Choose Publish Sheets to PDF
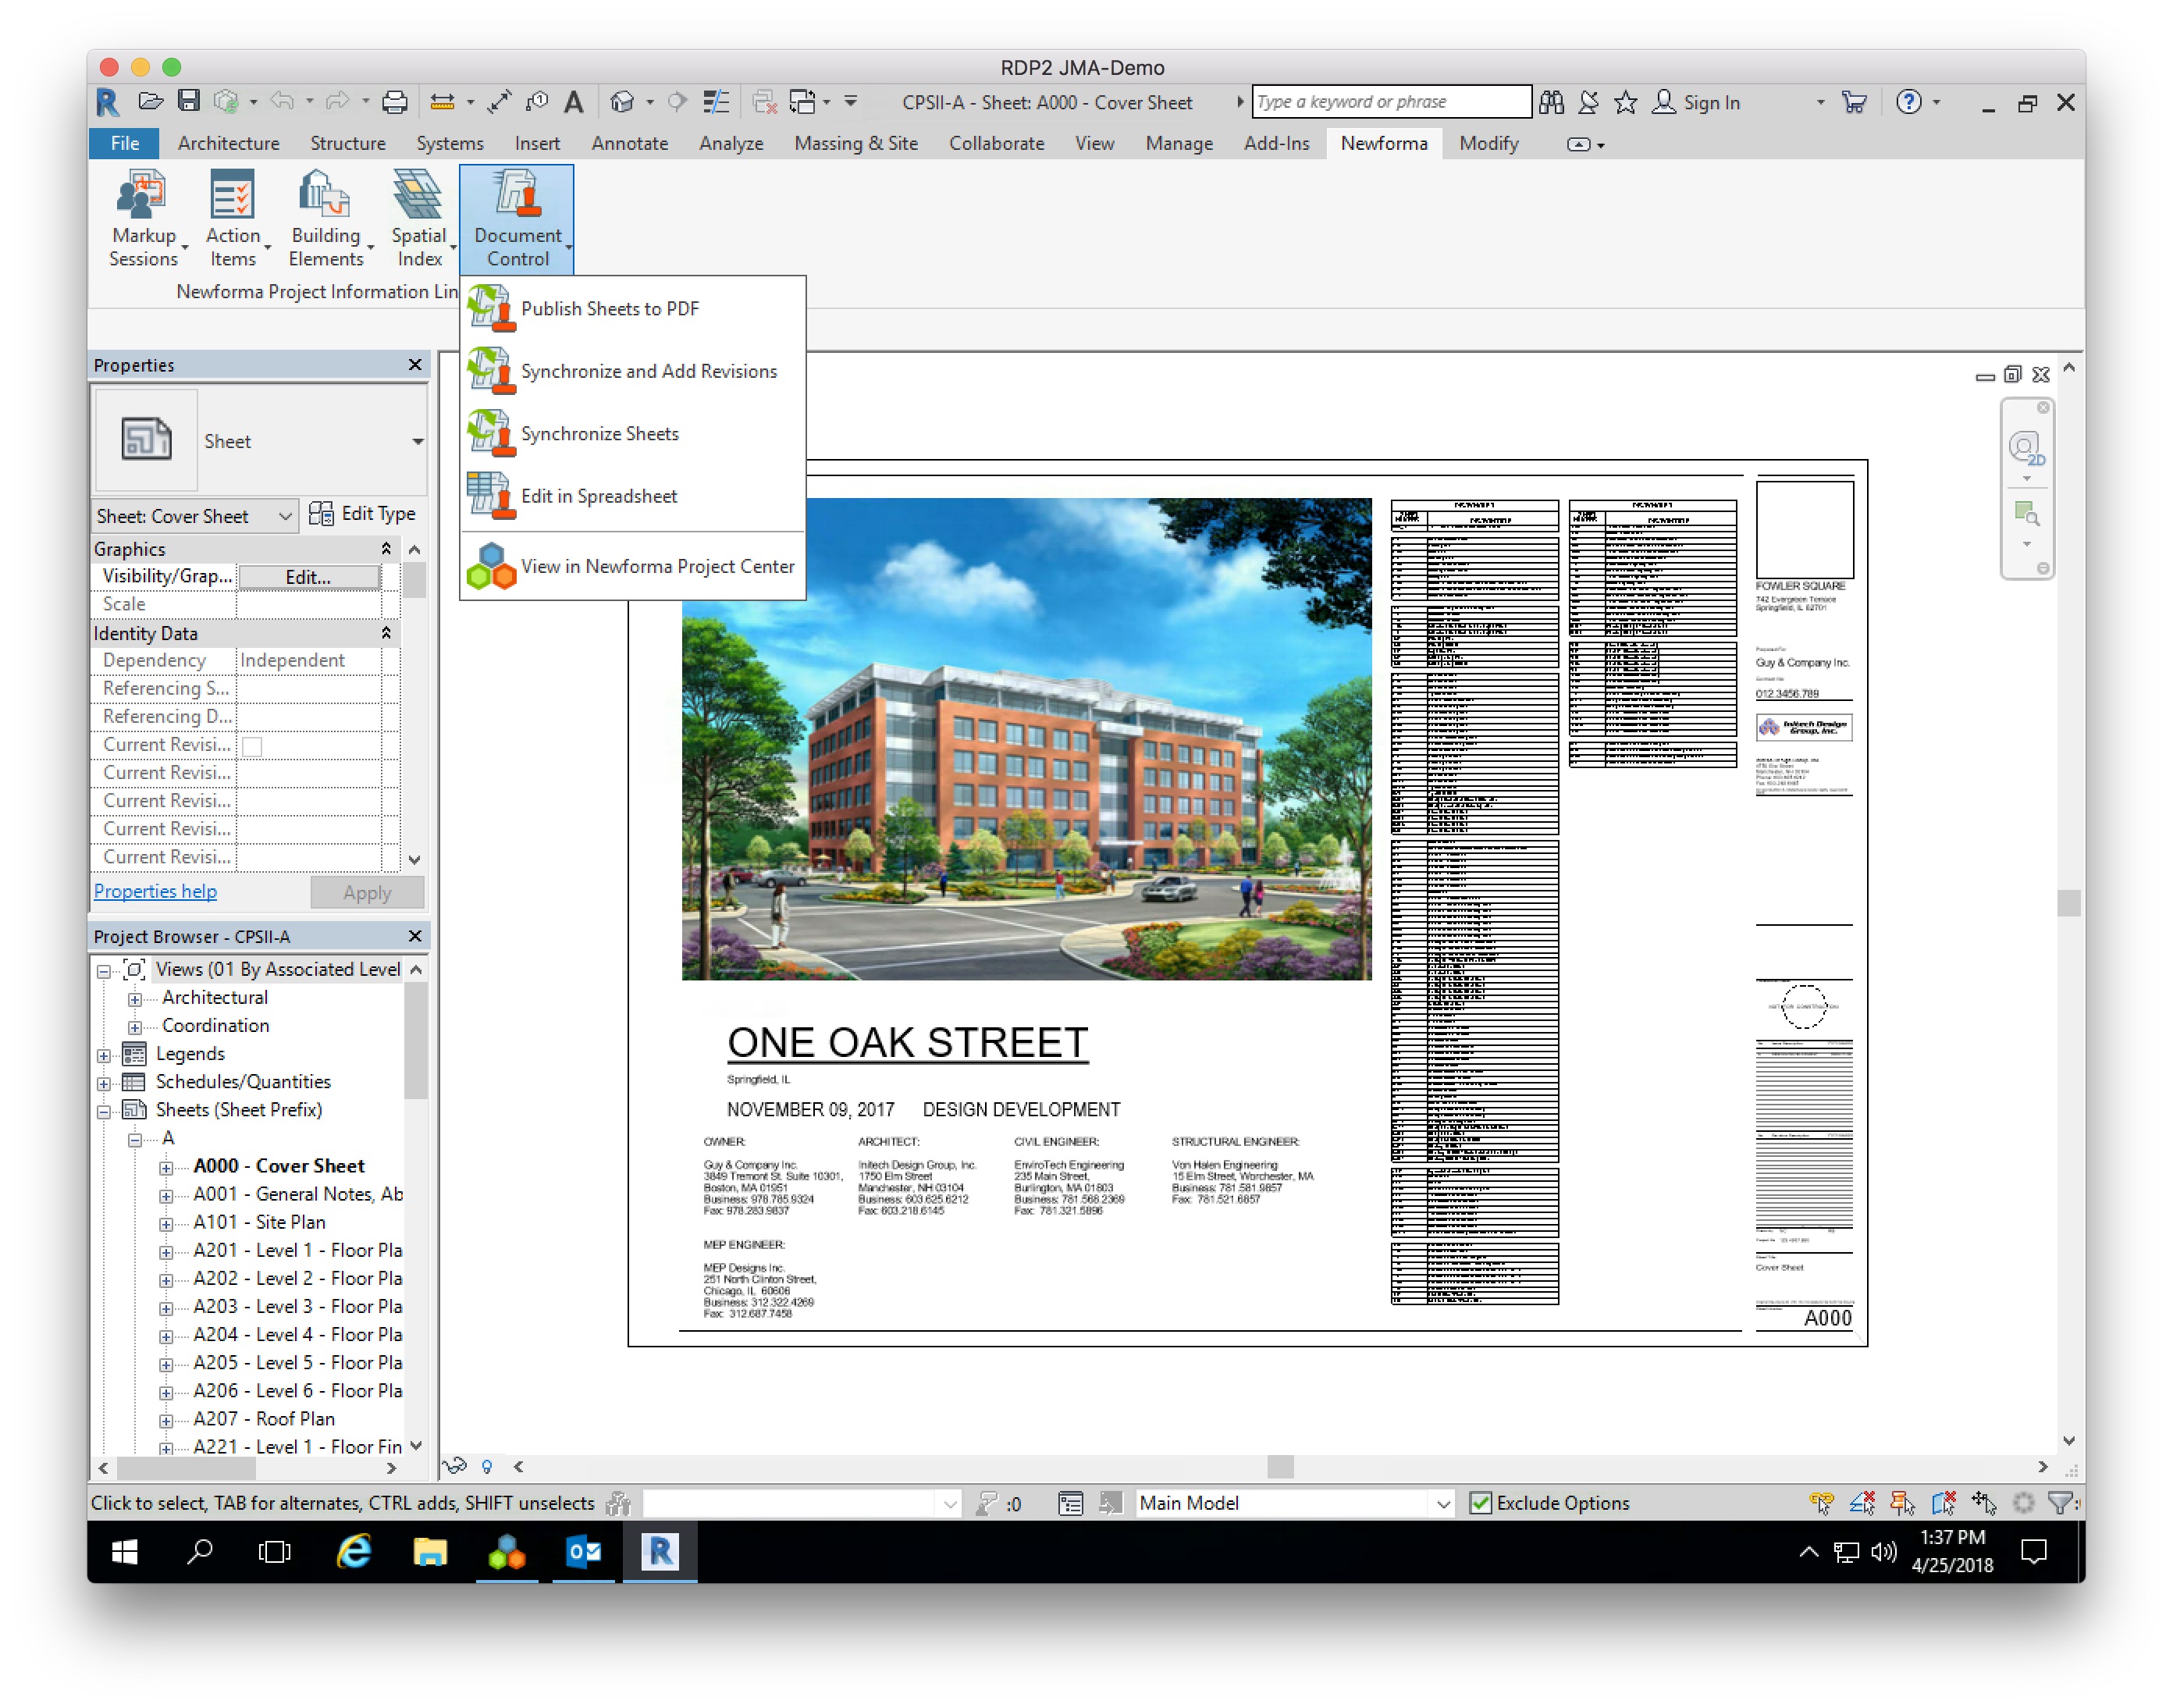Screen dimensions: 2173x1708 [x=609, y=309]
